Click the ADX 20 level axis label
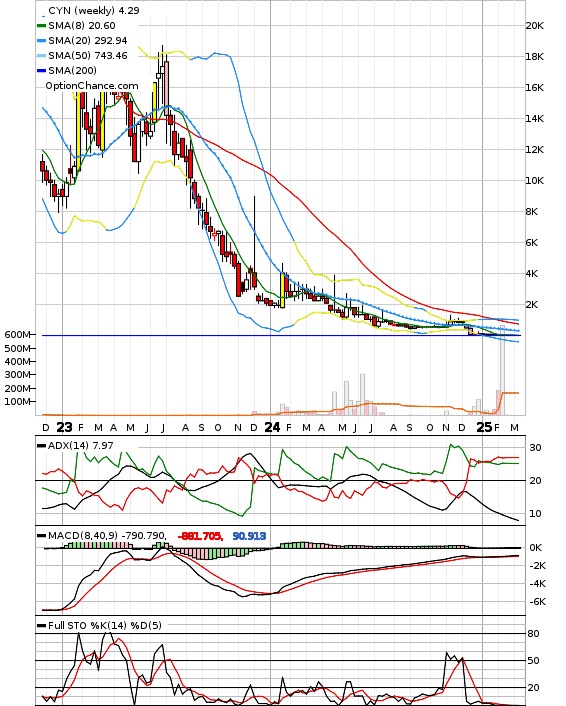The height and width of the screenshot is (706, 566). point(535,480)
